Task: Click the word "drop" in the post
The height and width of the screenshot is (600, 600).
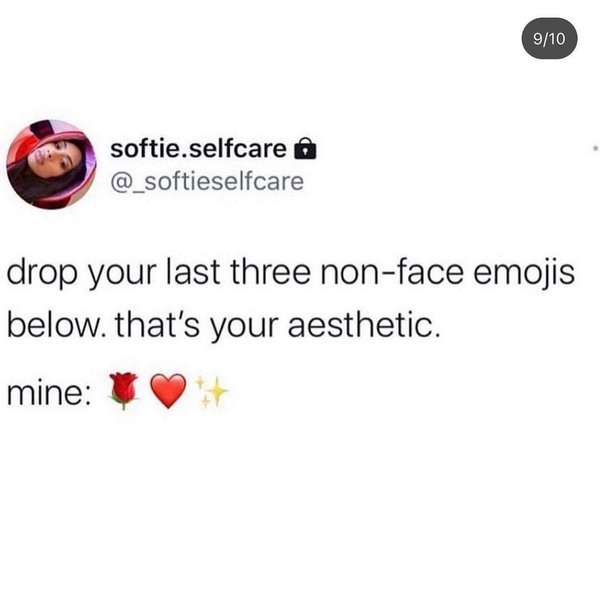Action: click(x=42, y=274)
